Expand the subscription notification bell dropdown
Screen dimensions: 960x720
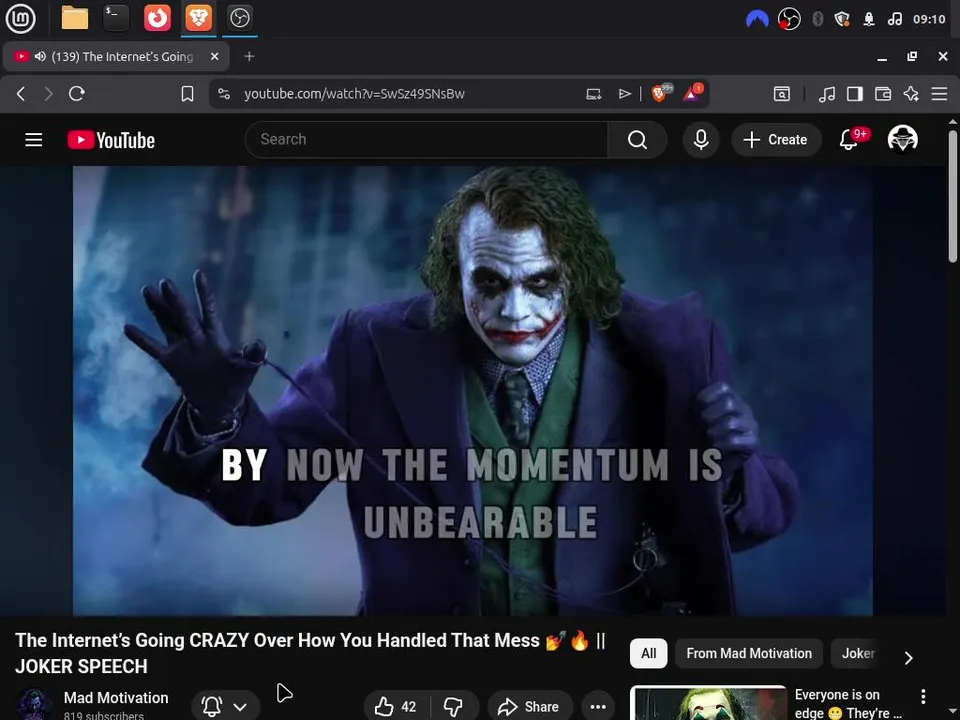[226, 707]
